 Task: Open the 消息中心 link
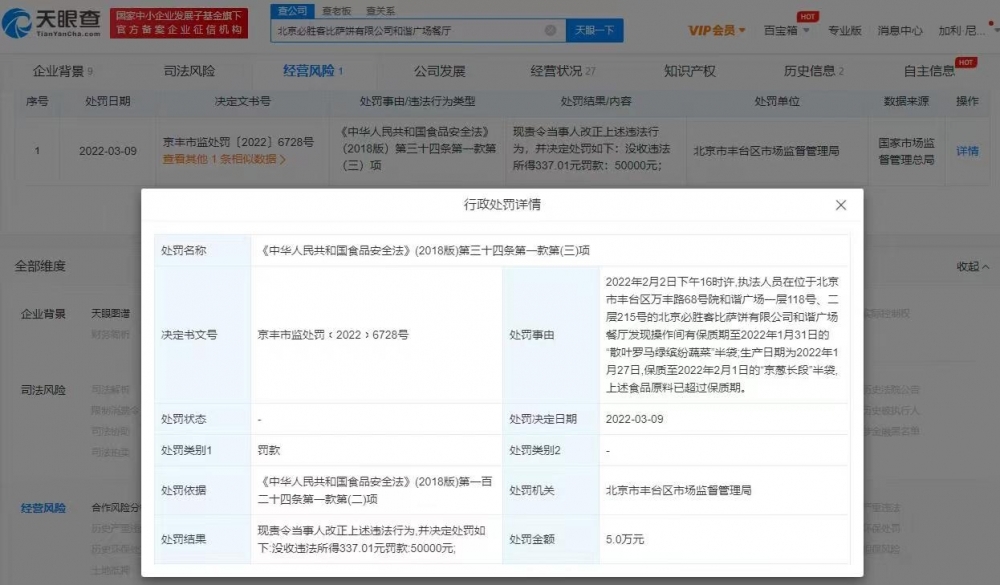pyautogui.click(x=900, y=30)
